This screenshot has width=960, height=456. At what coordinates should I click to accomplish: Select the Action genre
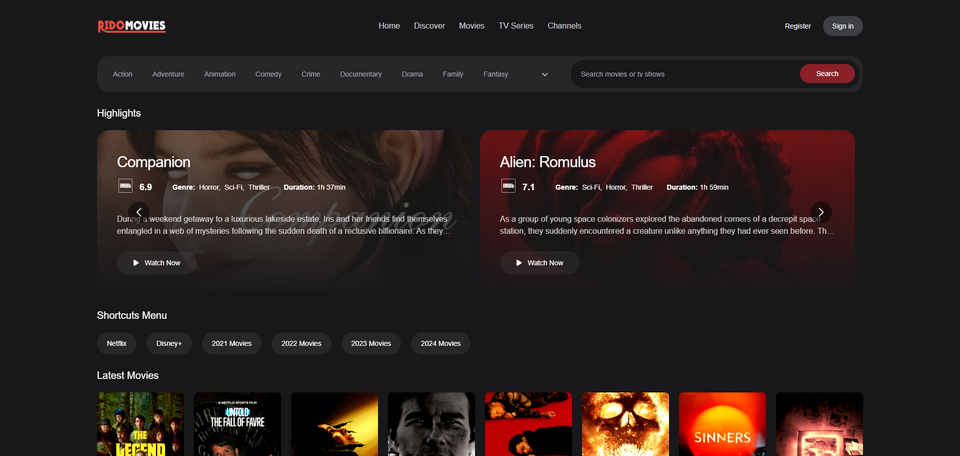pos(122,74)
